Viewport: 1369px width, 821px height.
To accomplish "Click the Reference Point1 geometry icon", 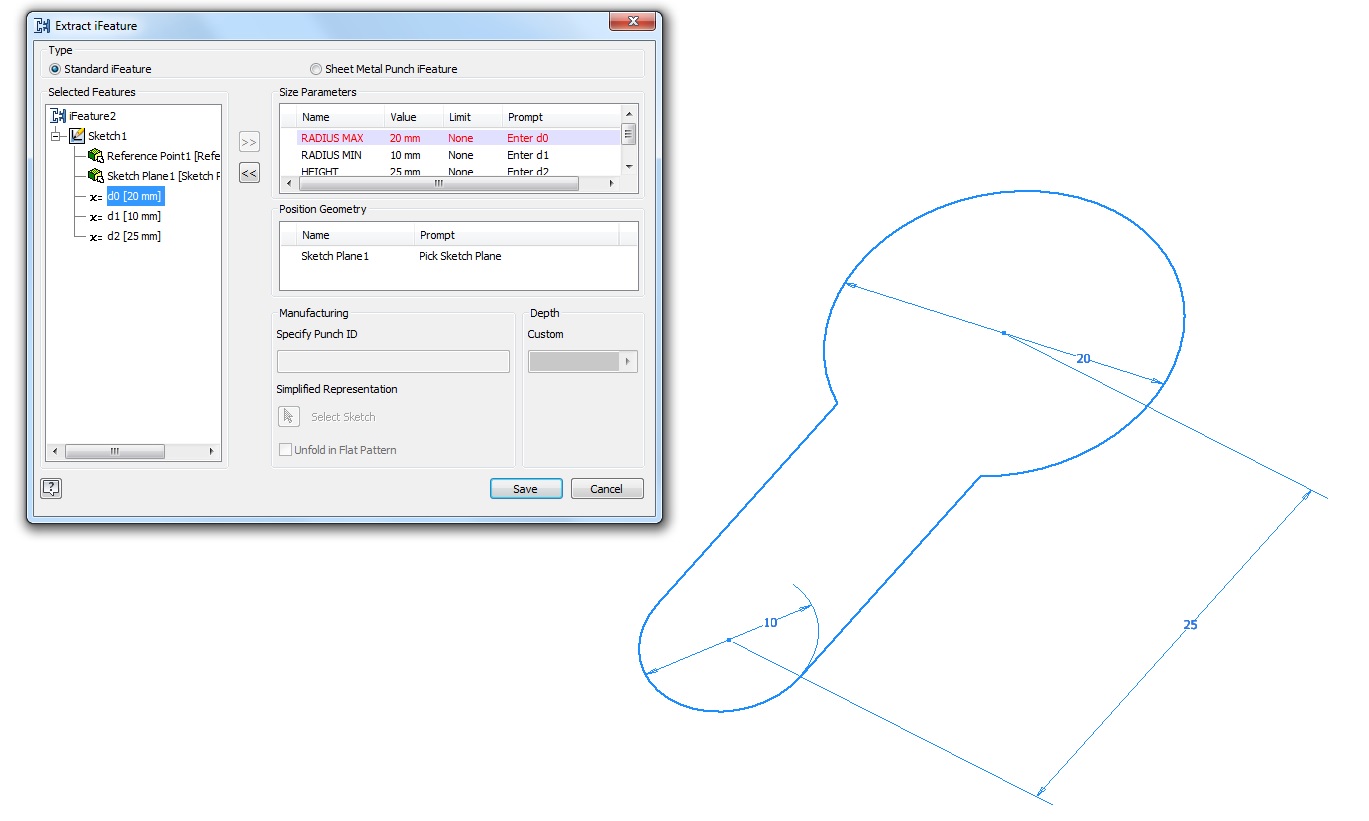I will [96, 156].
